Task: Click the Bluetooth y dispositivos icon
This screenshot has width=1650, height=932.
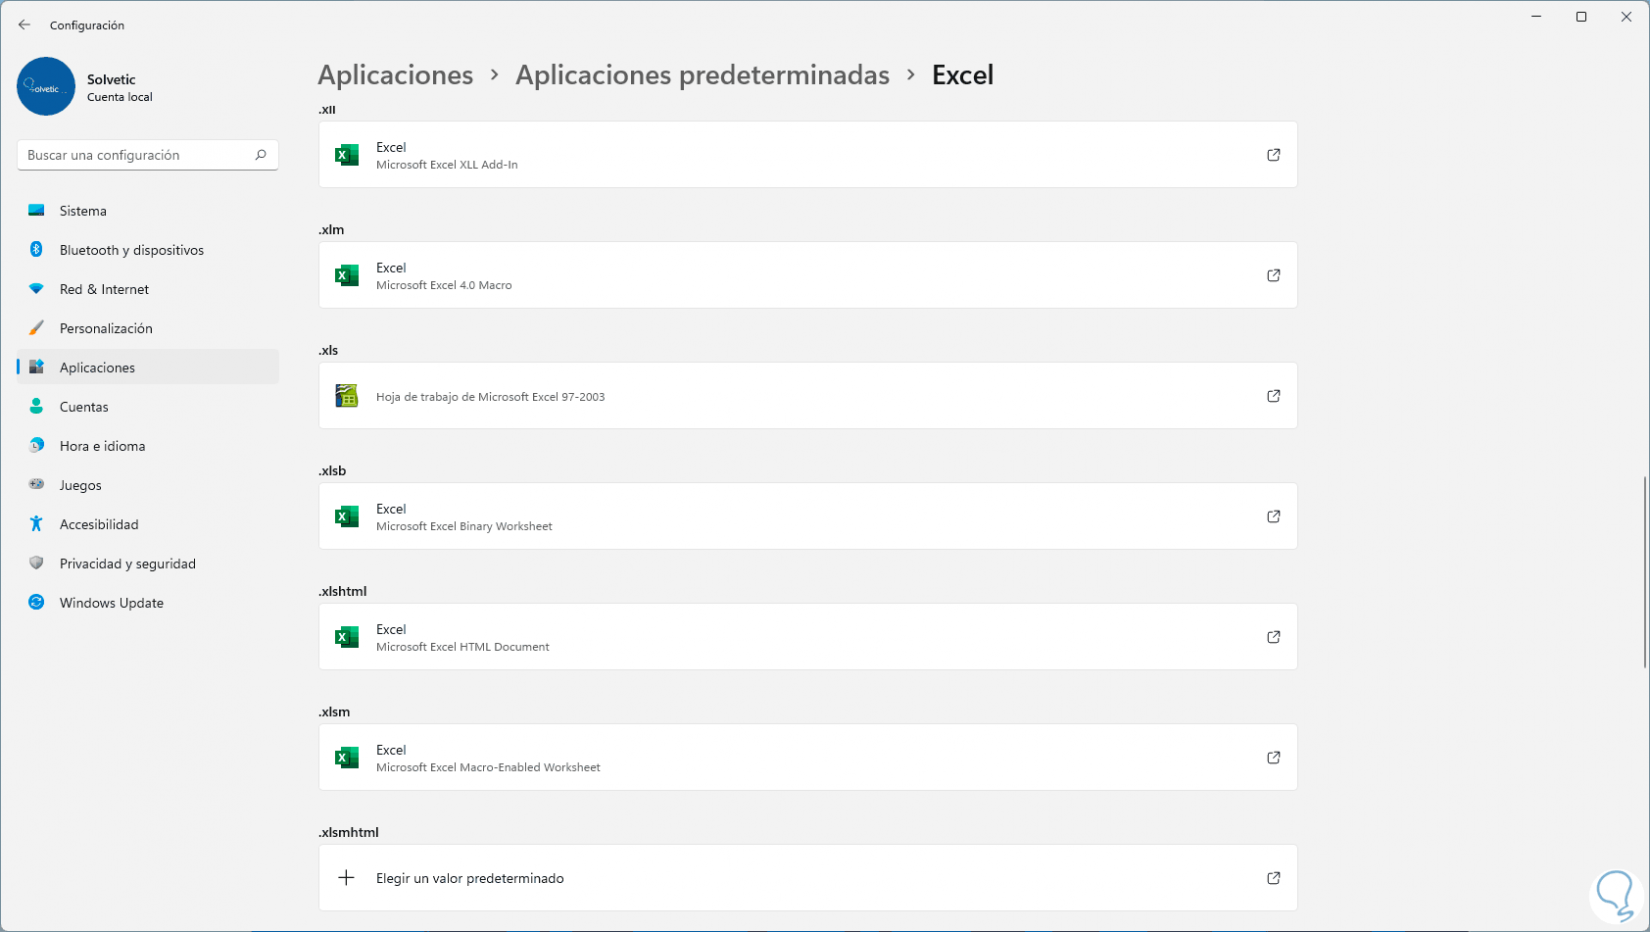Action: 37,250
